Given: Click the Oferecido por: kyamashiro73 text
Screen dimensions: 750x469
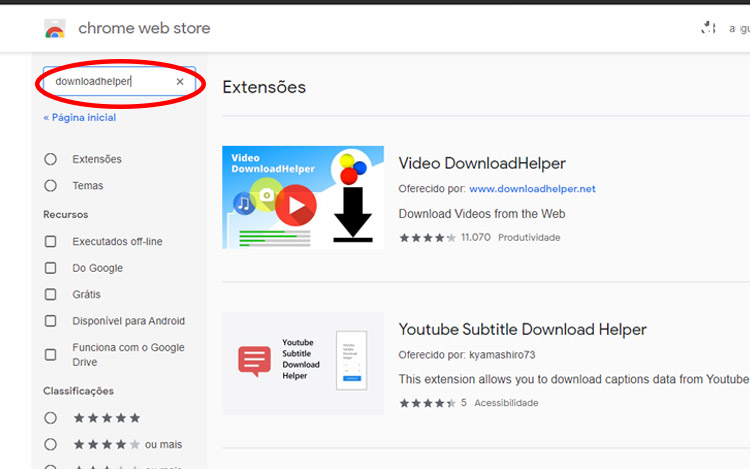Looking at the screenshot, I should pos(467,355).
